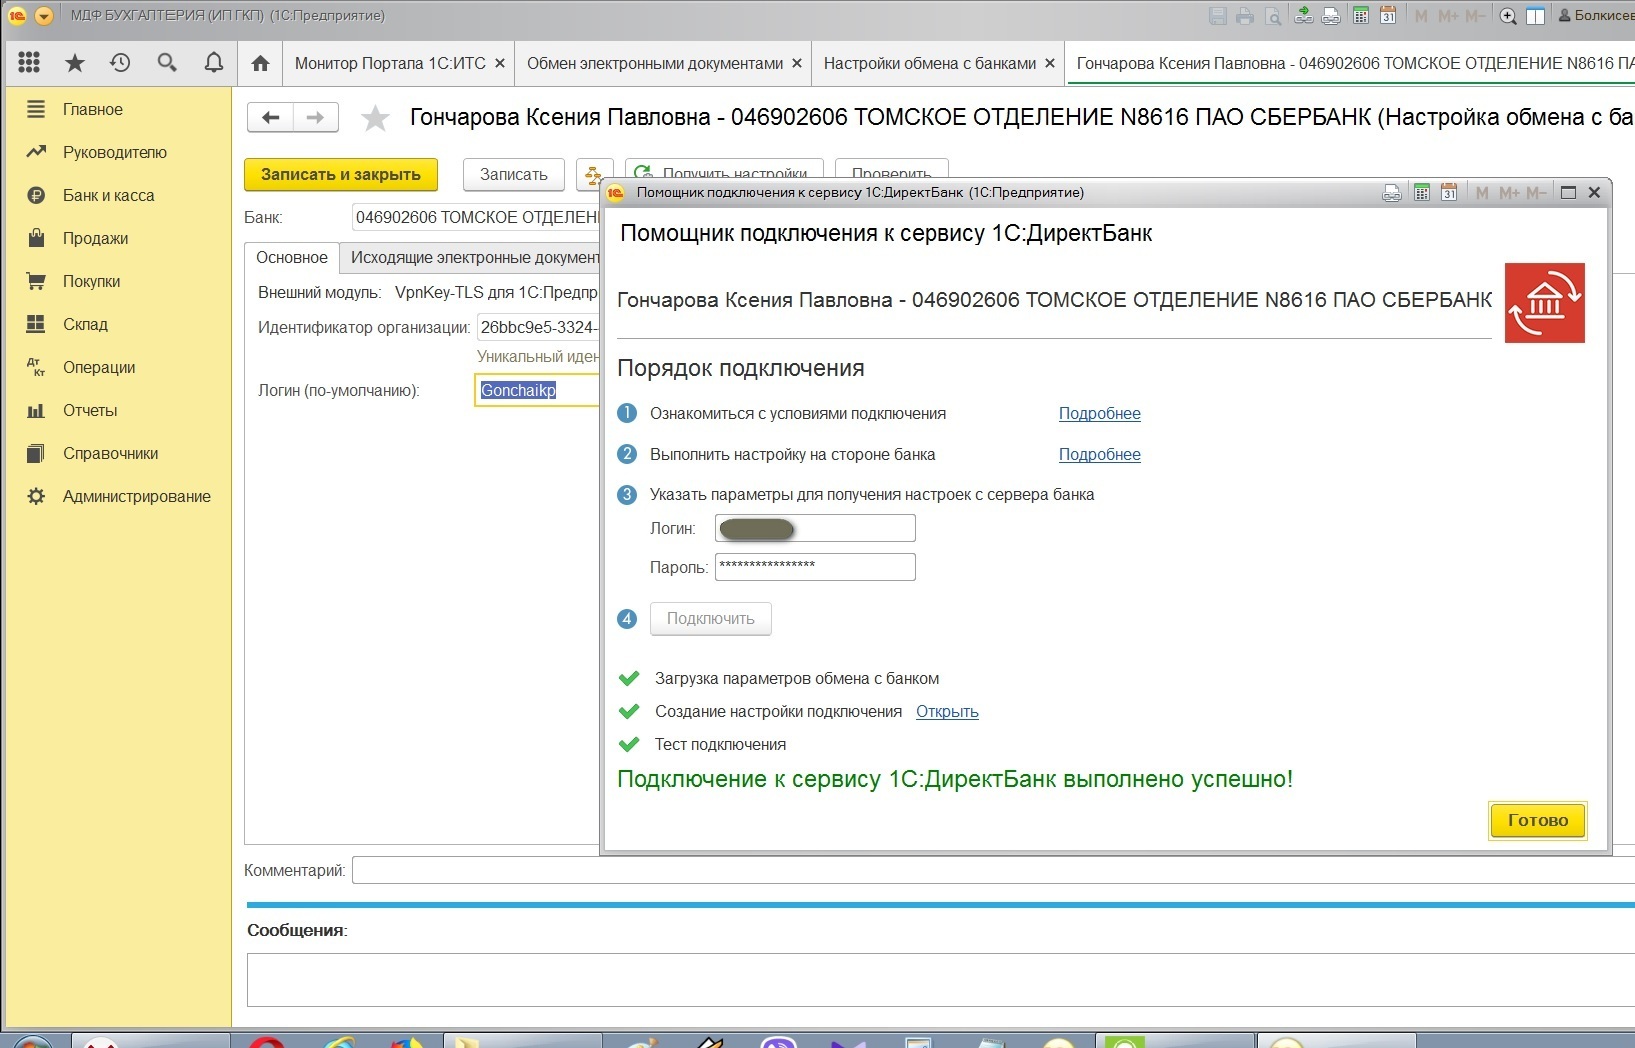Open Подробнее link for connection conditions
1635x1048 pixels.
pos(1099,413)
